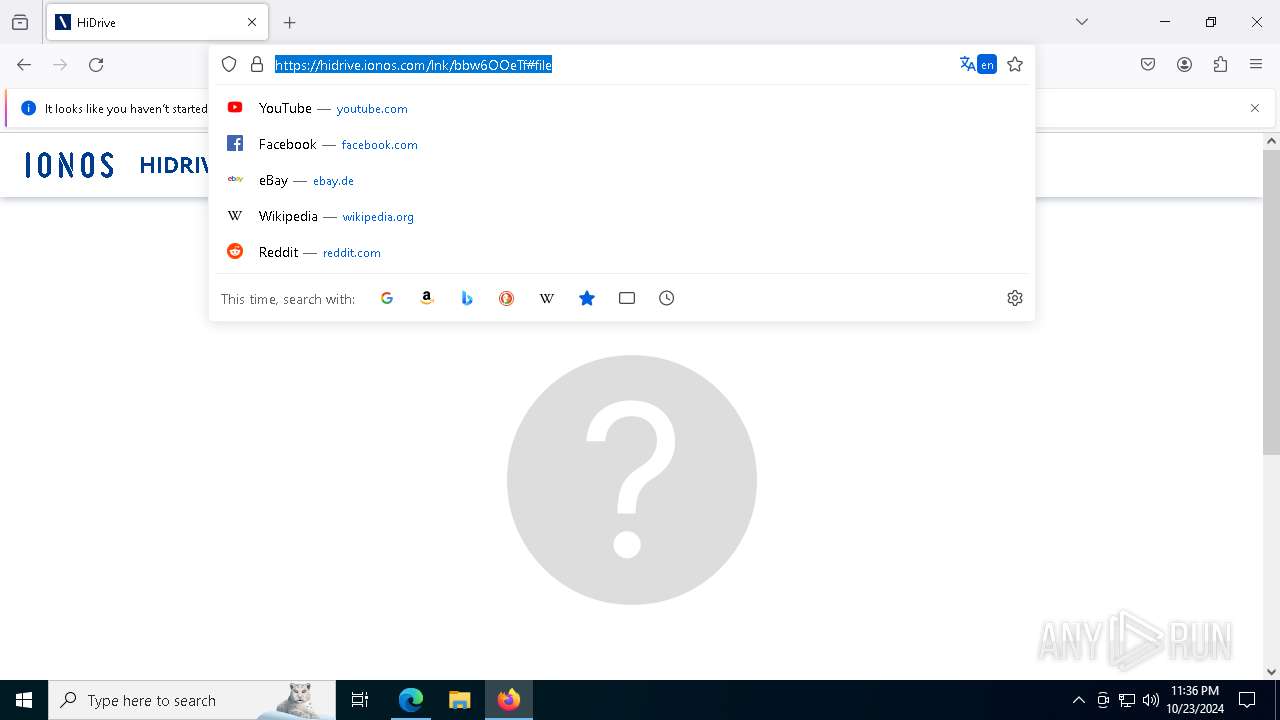The image size is (1280, 720).
Task: Choose the Wikipedia suggestion
Action: (x=622, y=216)
